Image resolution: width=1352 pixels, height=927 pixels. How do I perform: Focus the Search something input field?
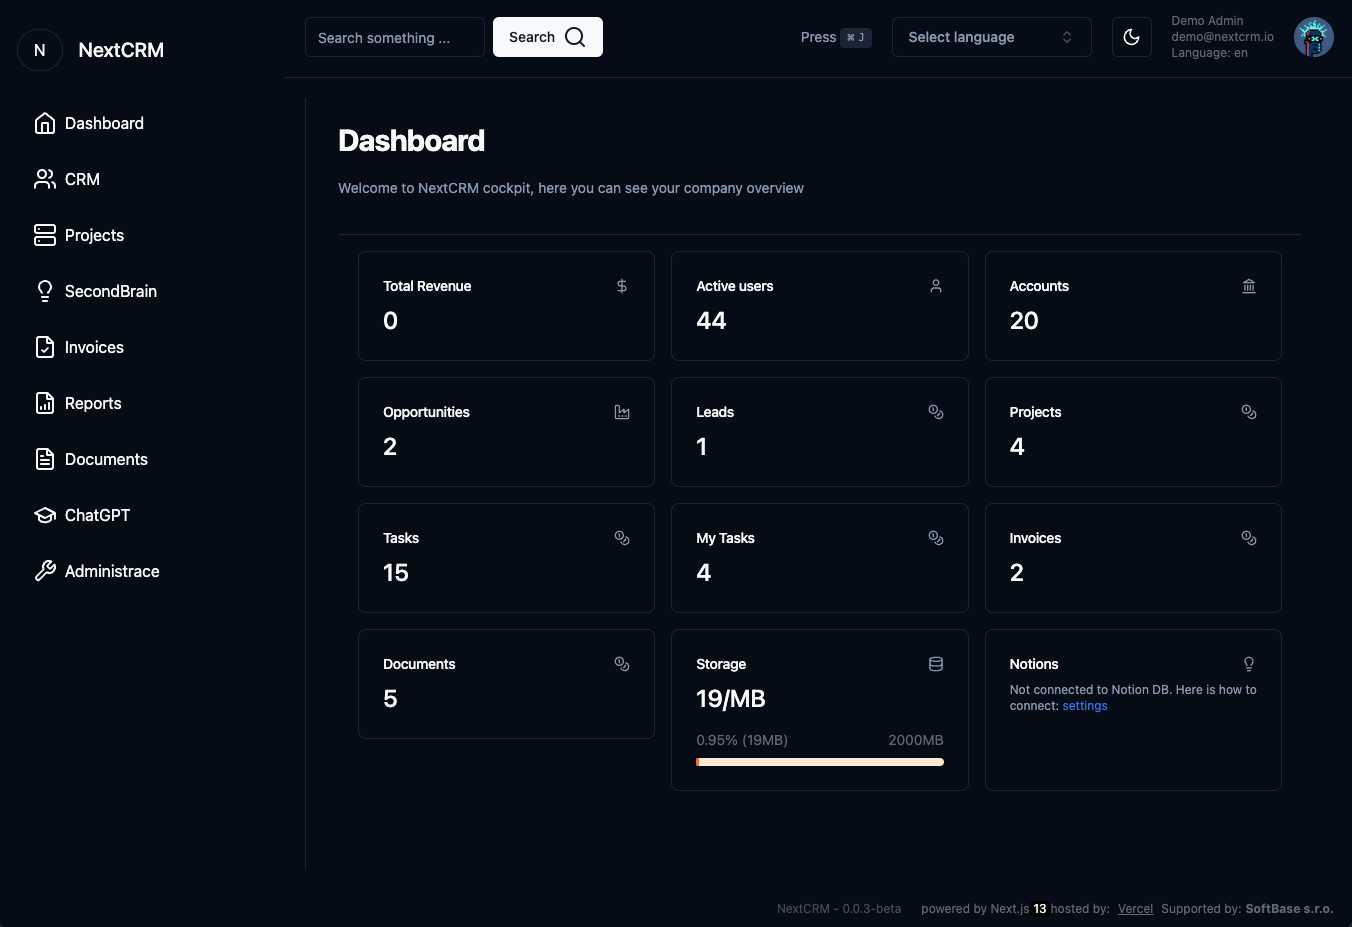point(394,37)
